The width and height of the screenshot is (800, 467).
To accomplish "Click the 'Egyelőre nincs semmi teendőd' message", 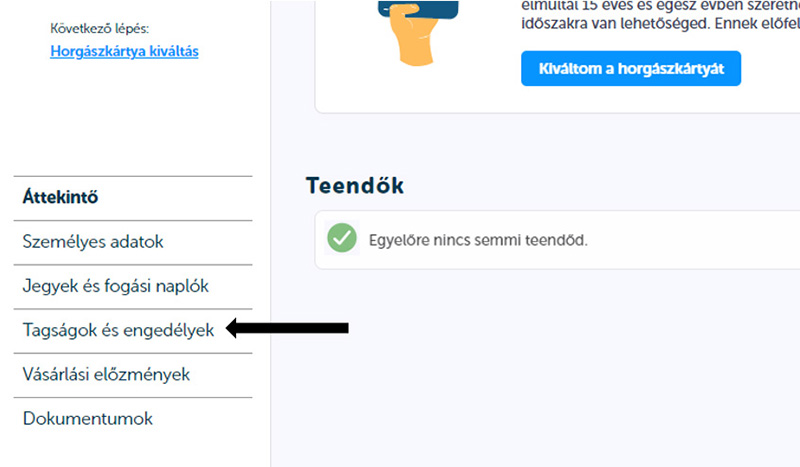I will [478, 240].
